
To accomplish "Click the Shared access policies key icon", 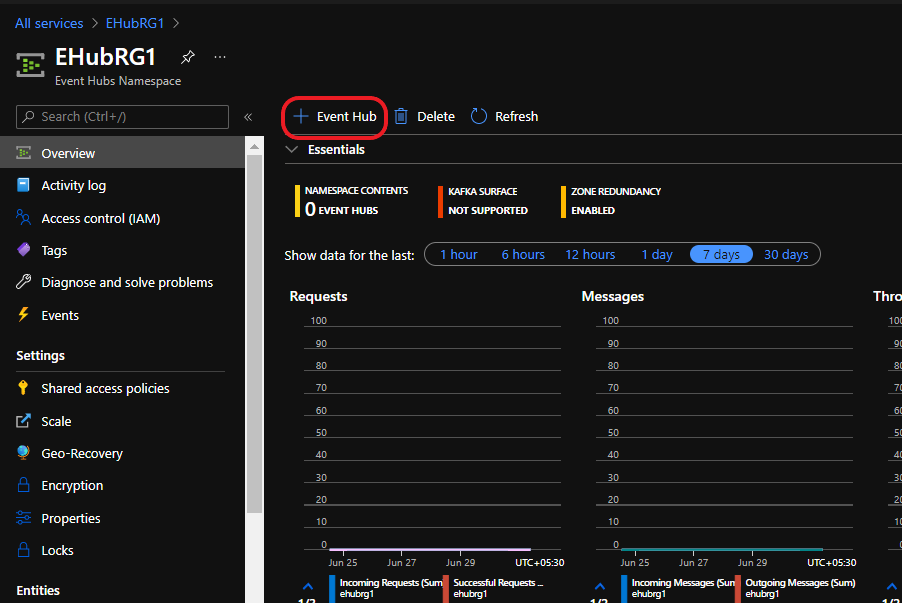I will [x=24, y=388].
